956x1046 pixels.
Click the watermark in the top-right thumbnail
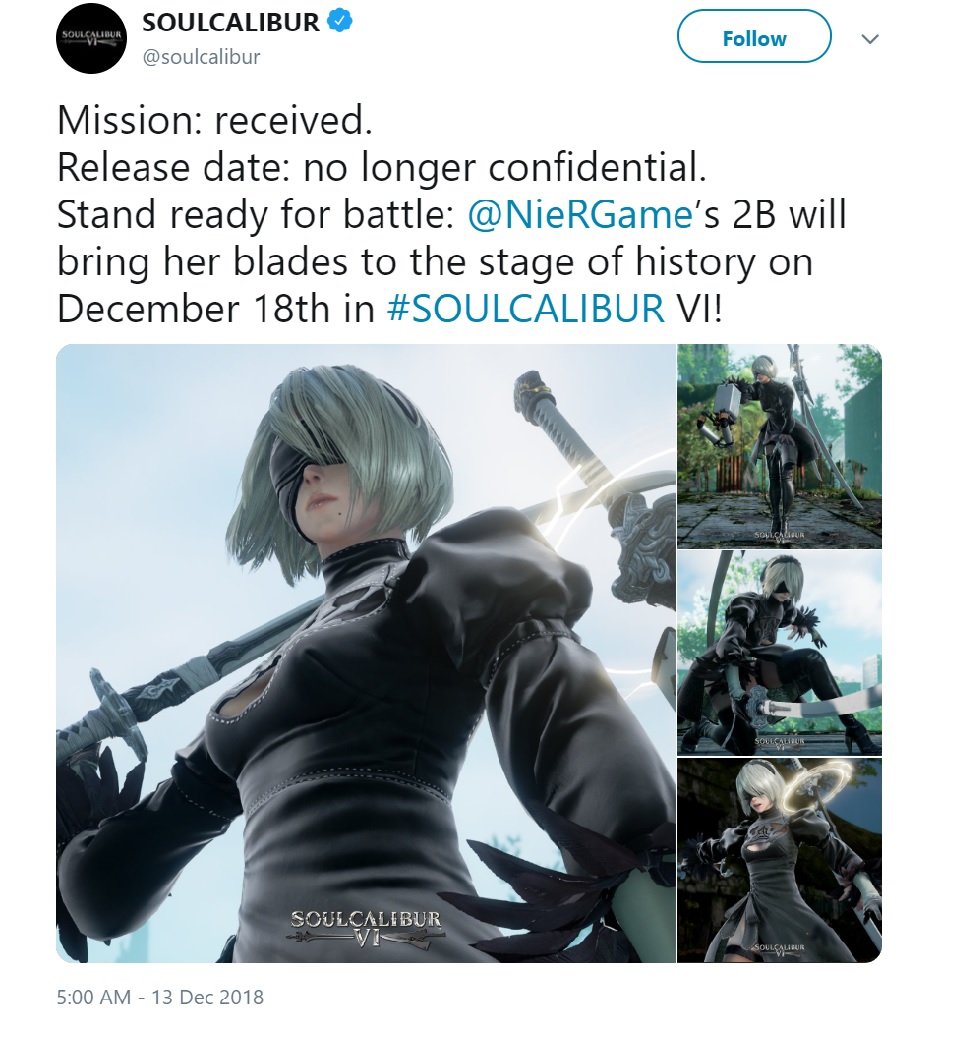(779, 536)
